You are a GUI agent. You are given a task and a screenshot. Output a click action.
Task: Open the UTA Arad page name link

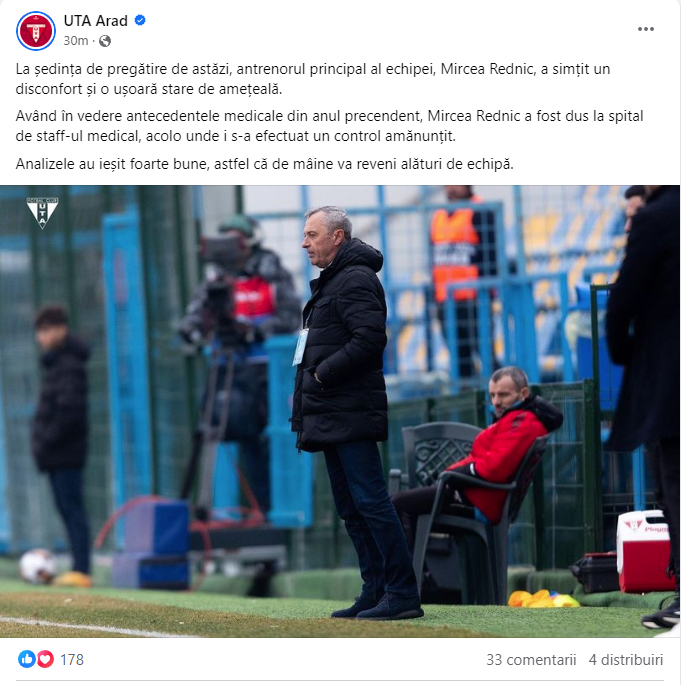(x=96, y=21)
